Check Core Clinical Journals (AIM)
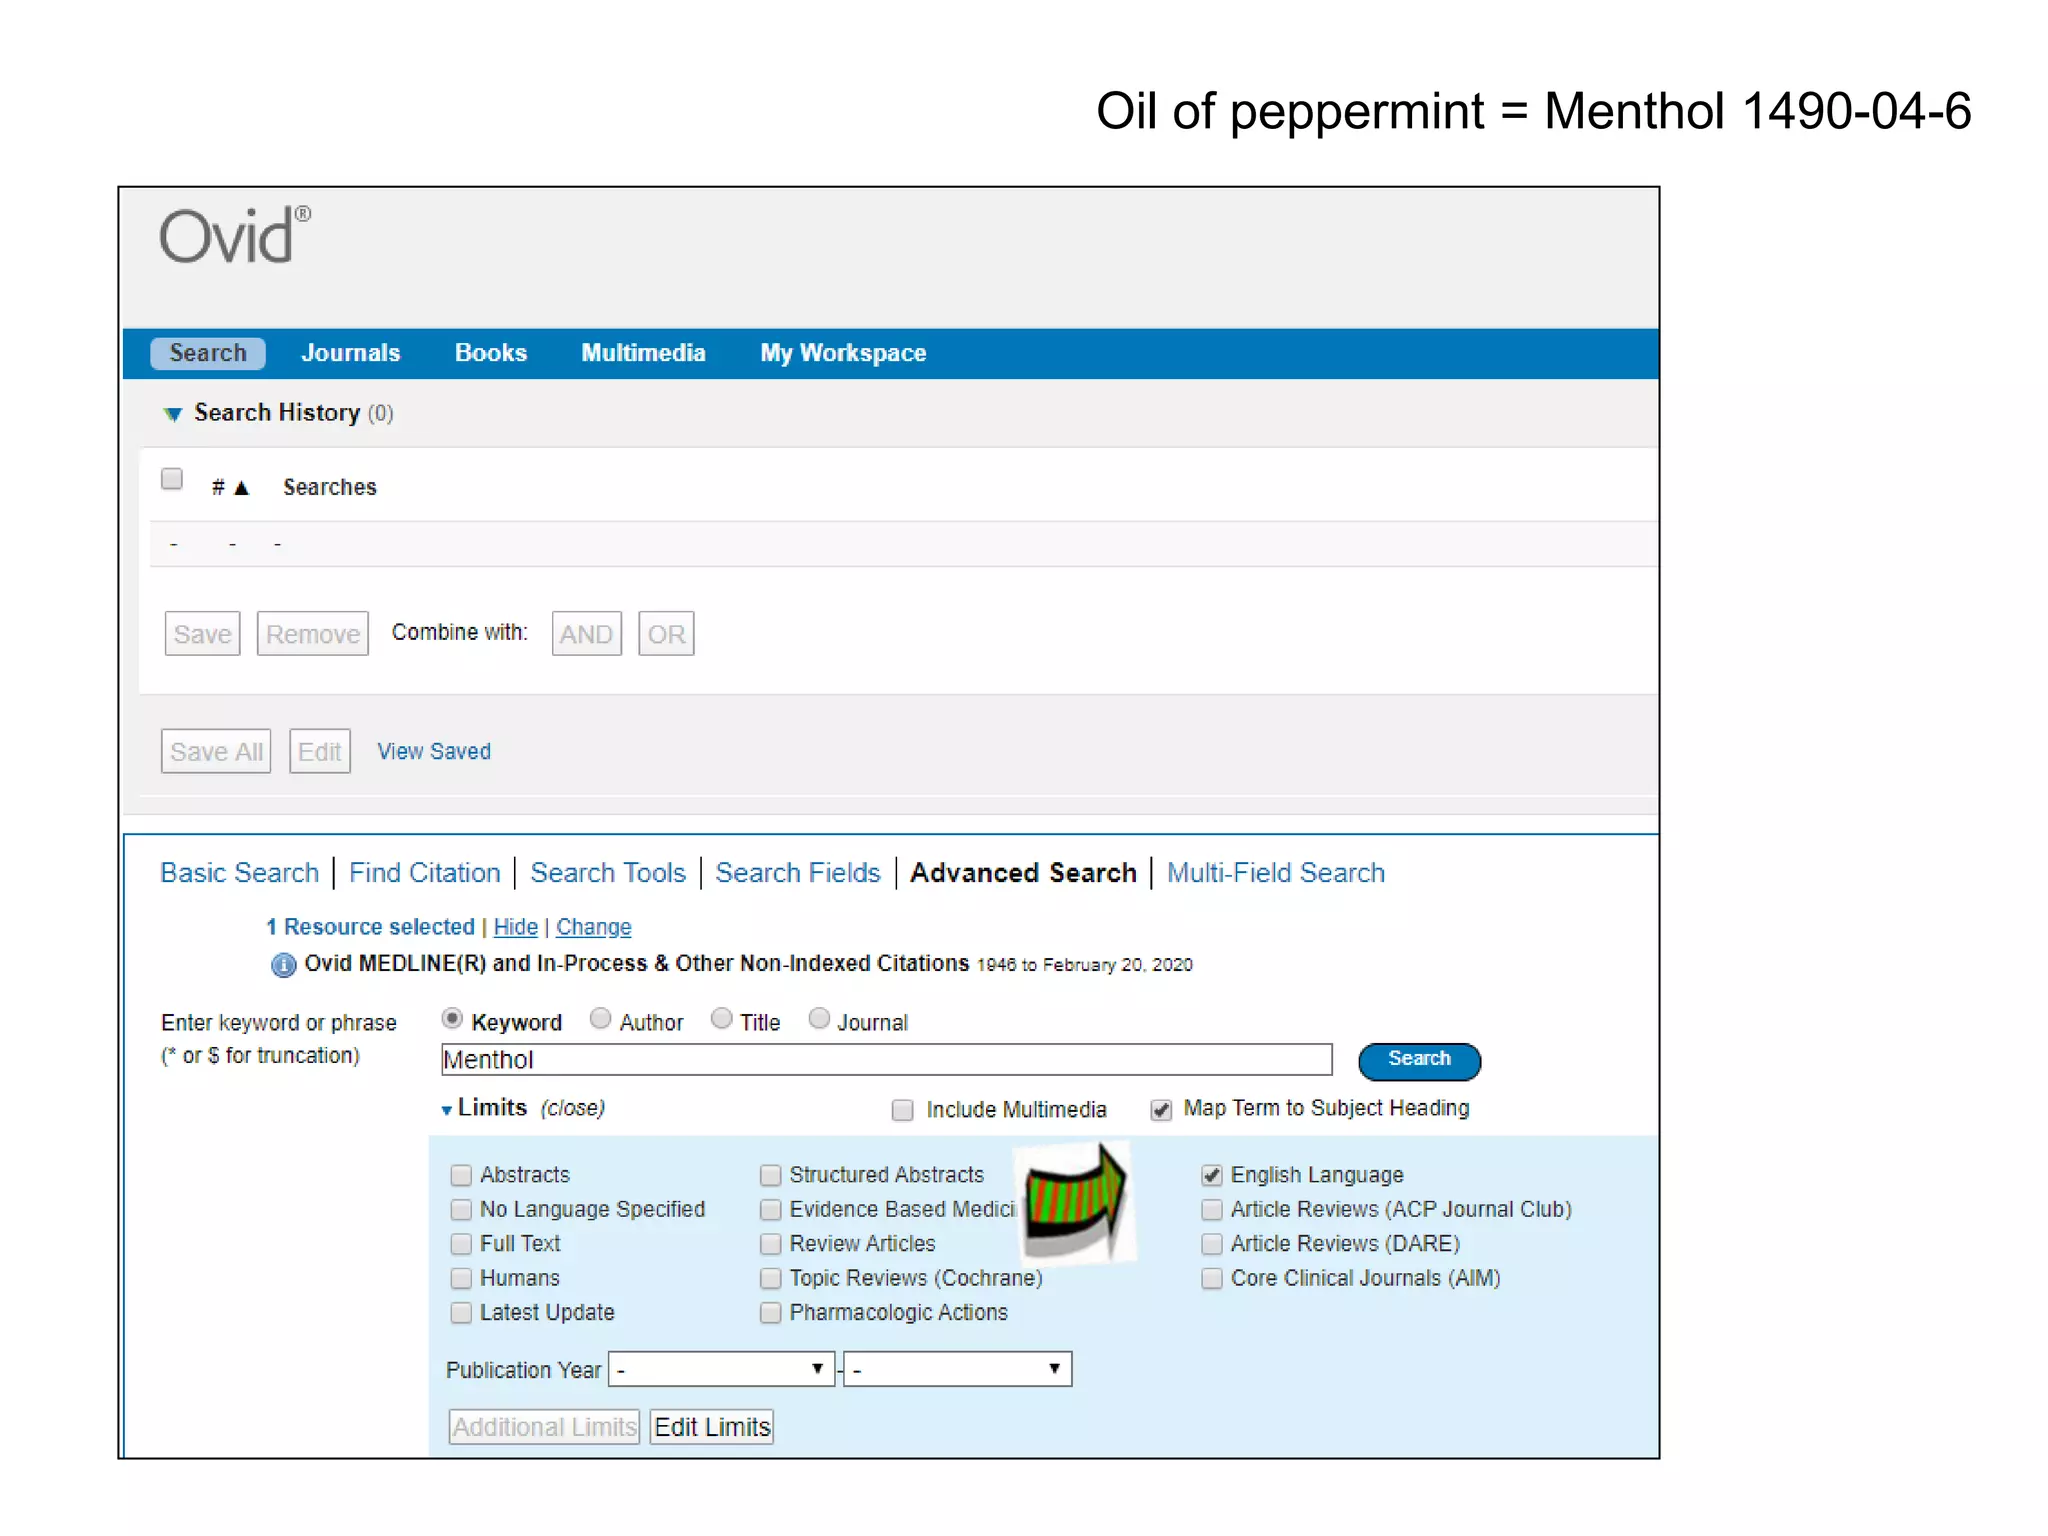 click(x=1212, y=1278)
